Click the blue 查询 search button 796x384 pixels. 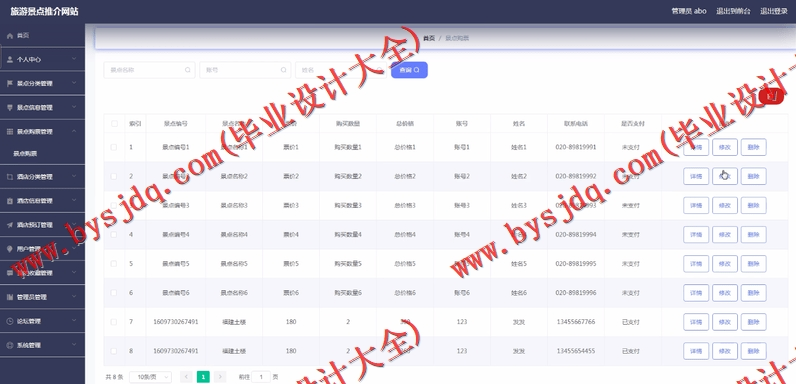pyautogui.click(x=409, y=70)
